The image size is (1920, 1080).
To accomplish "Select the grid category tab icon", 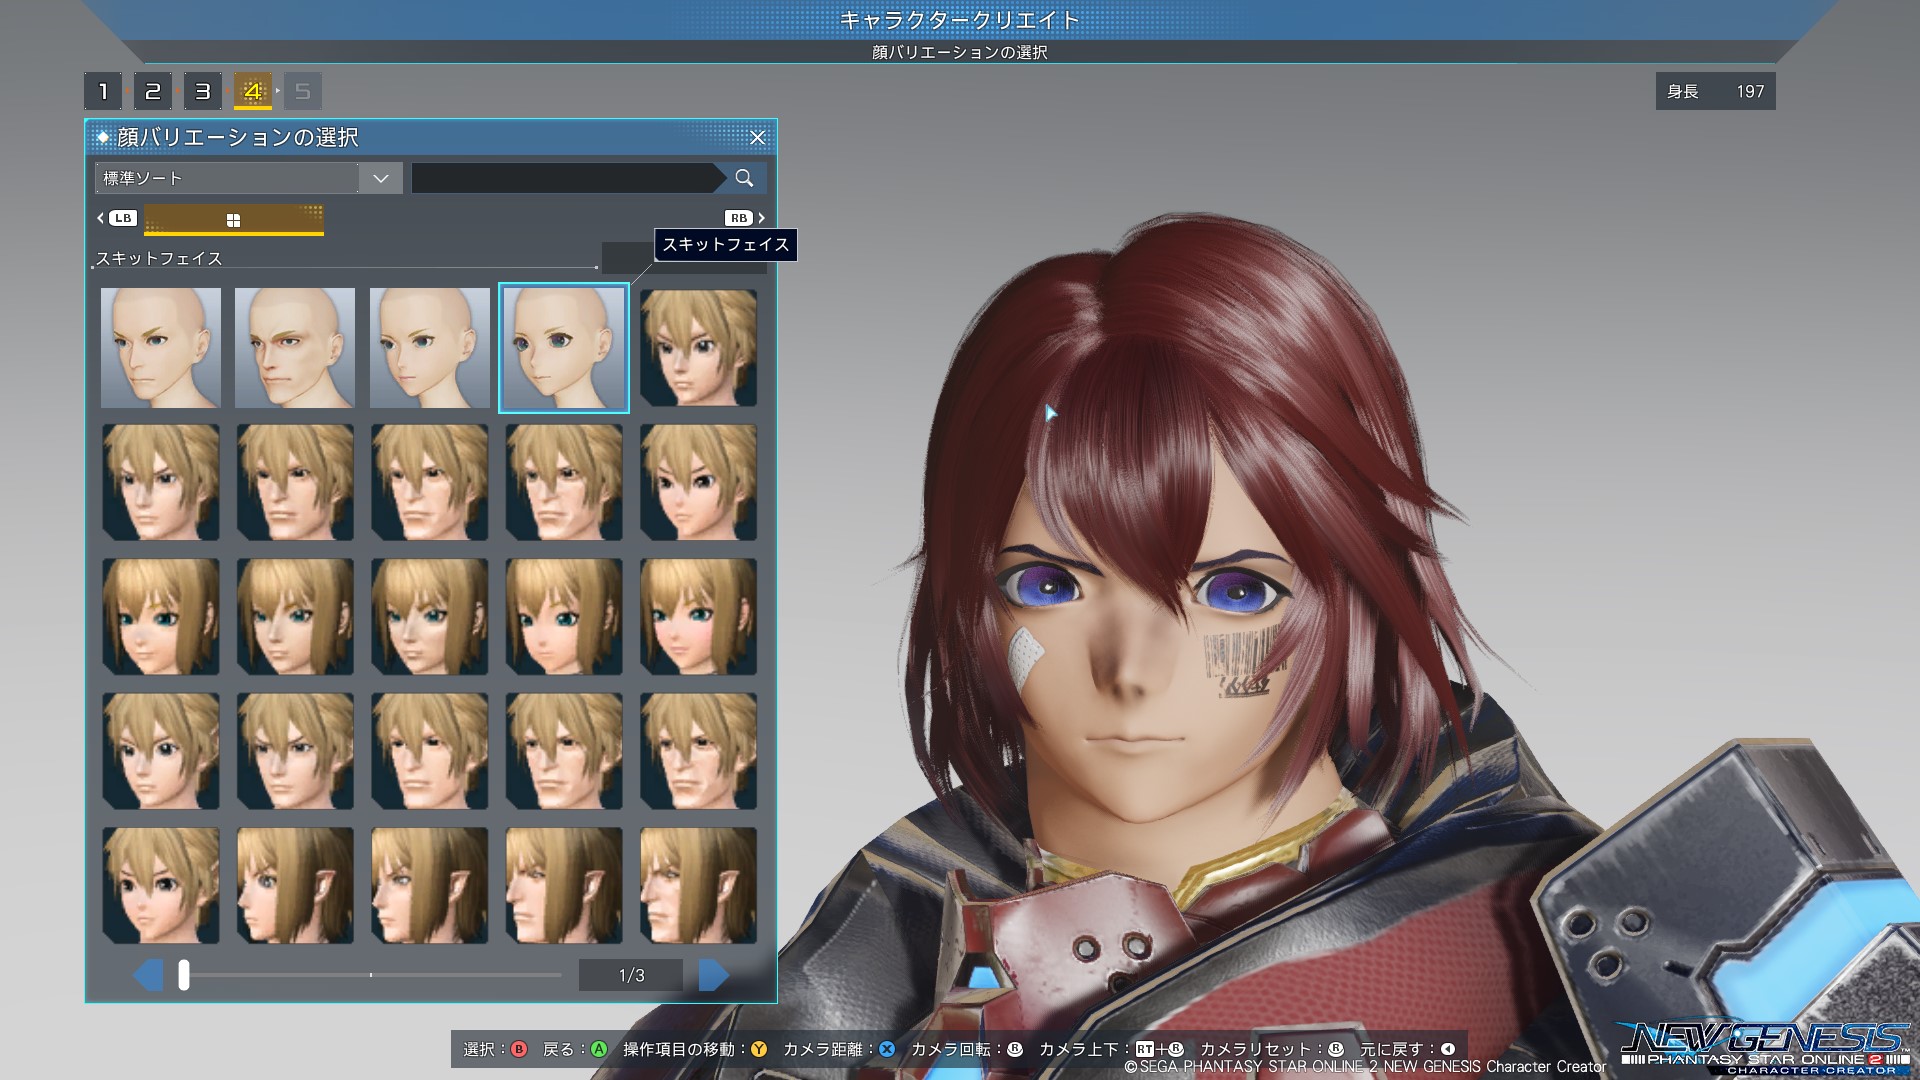I will pyautogui.click(x=233, y=220).
